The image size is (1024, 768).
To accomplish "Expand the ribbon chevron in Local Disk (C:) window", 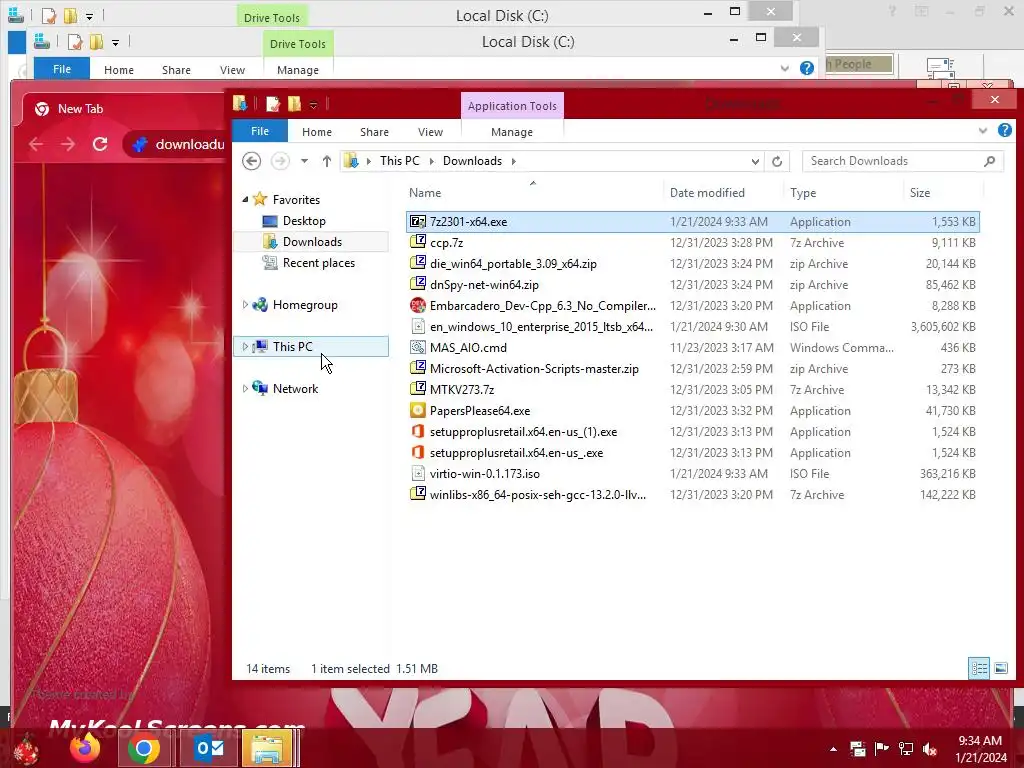I will click(x=785, y=69).
